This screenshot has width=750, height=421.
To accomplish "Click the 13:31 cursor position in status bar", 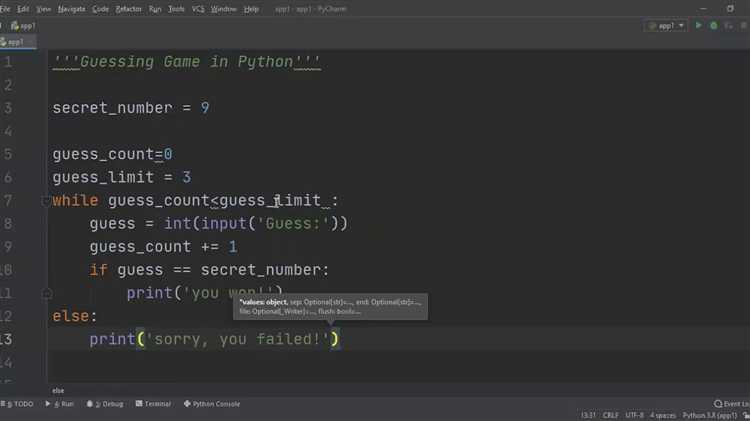I will point(588,415).
